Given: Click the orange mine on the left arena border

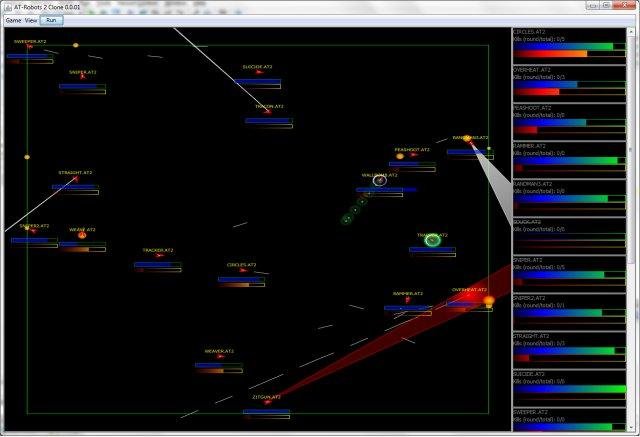Looking at the screenshot, I should click(27, 157).
